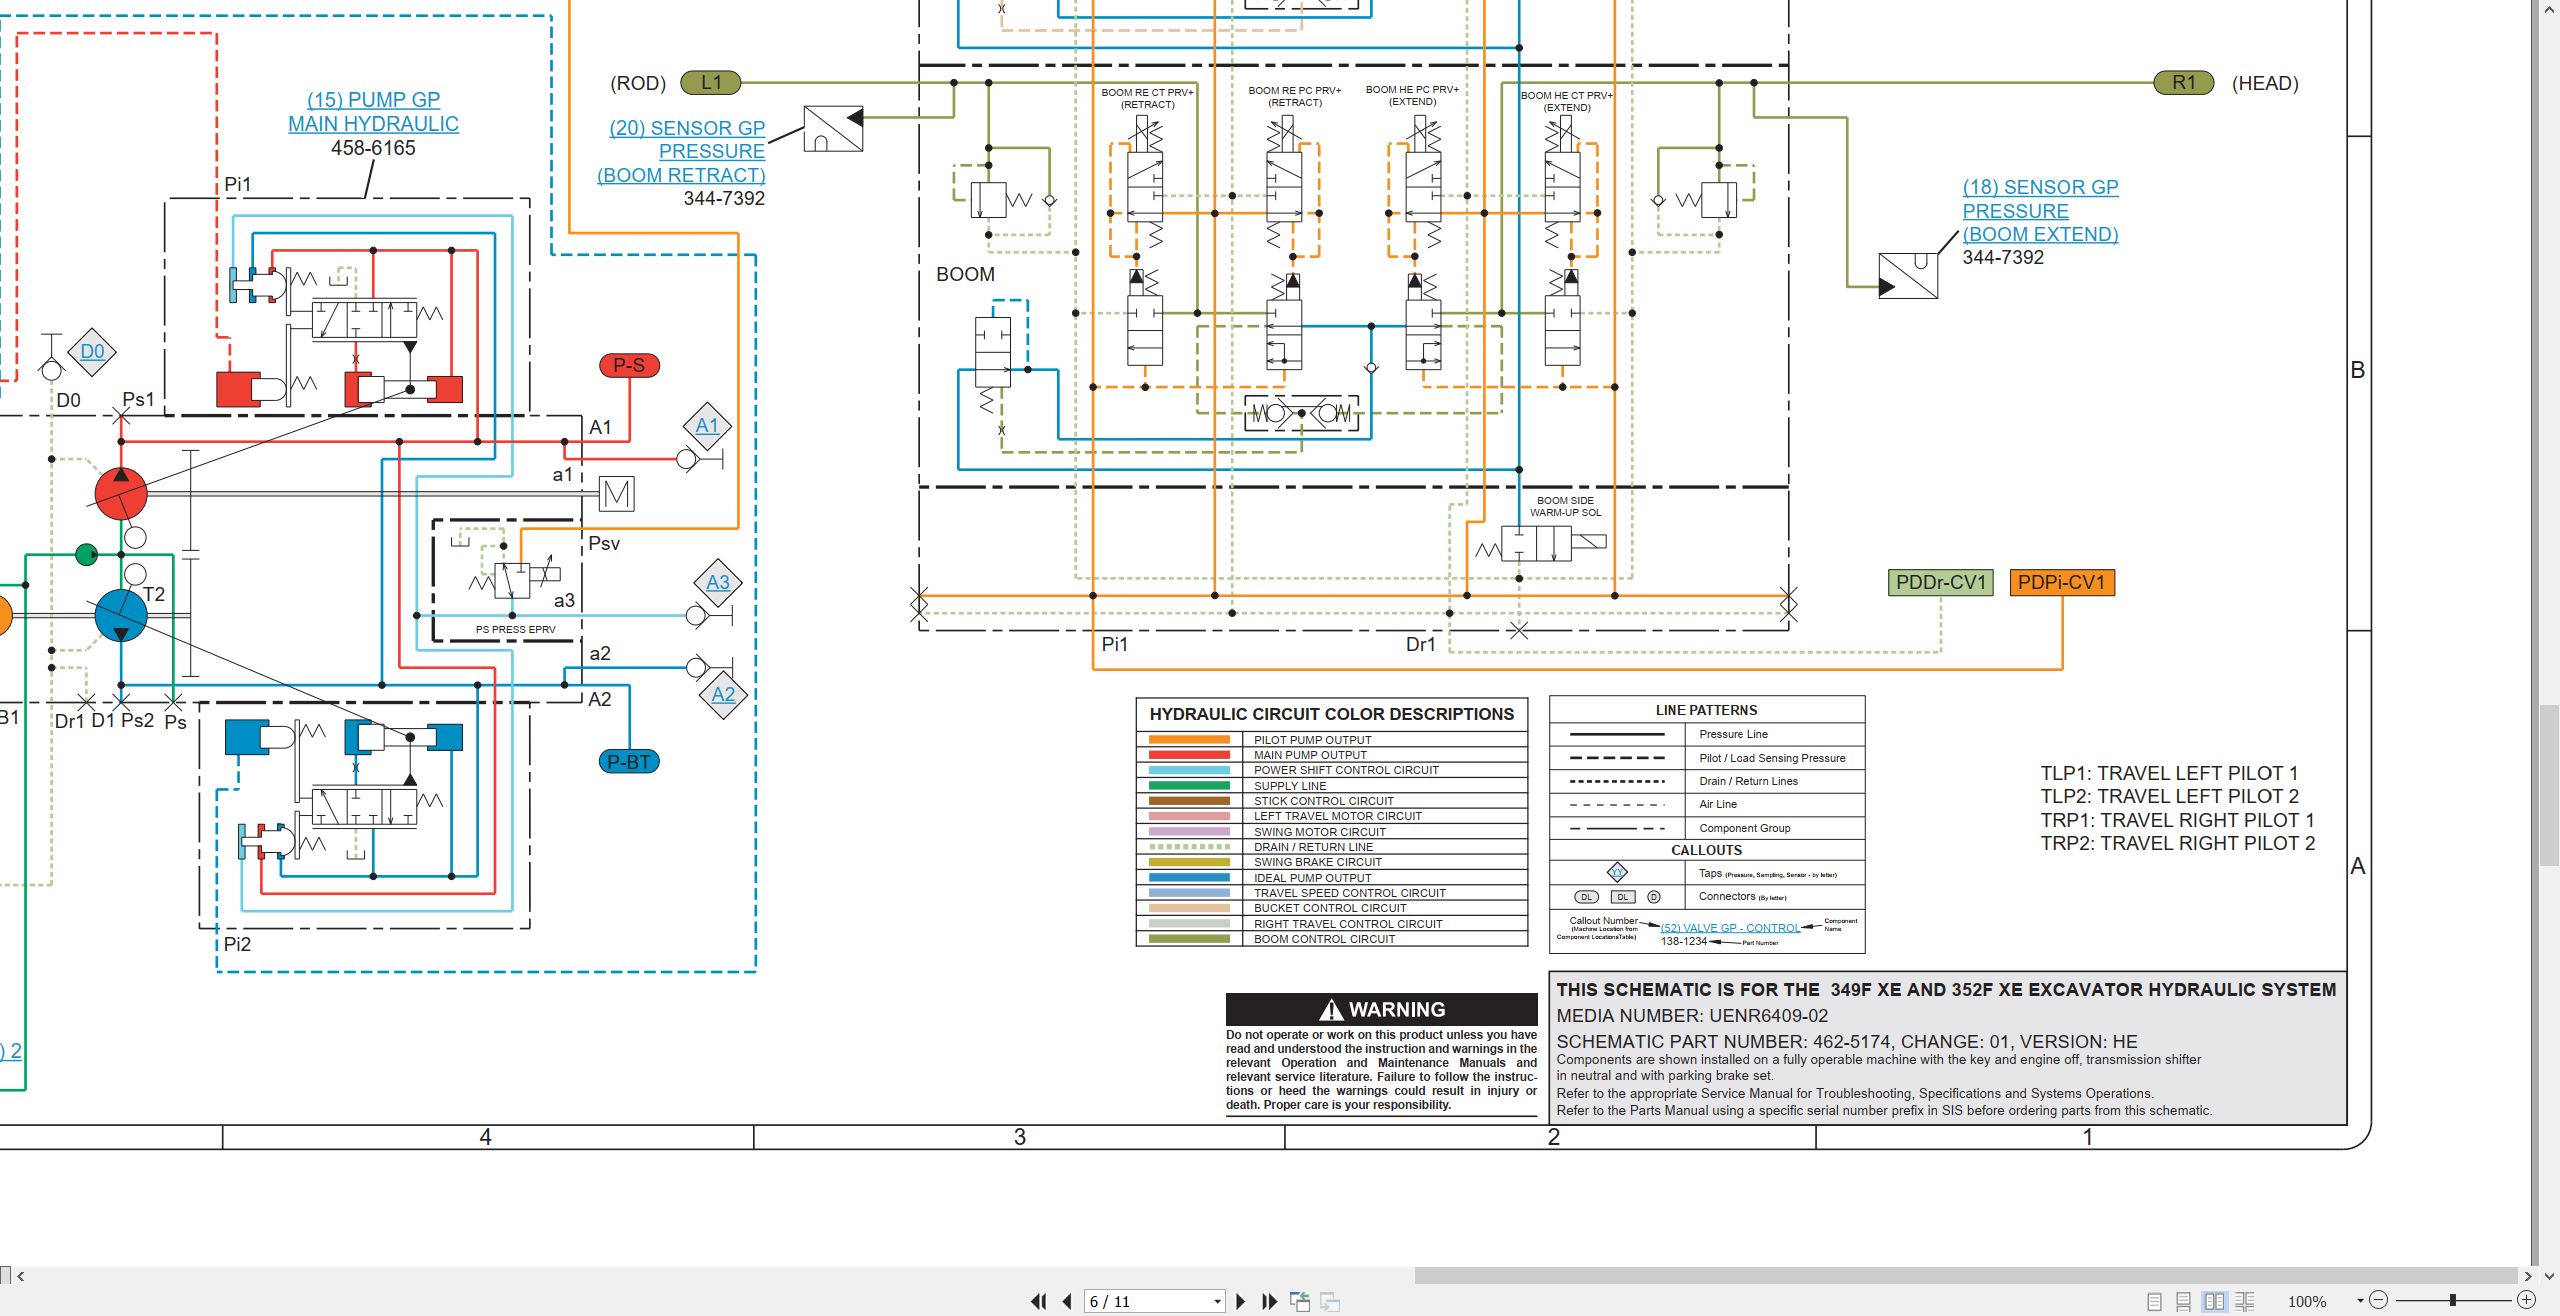Click the D0 tap diamond callout
Screen dimensions: 2560x1316
(x=92, y=352)
